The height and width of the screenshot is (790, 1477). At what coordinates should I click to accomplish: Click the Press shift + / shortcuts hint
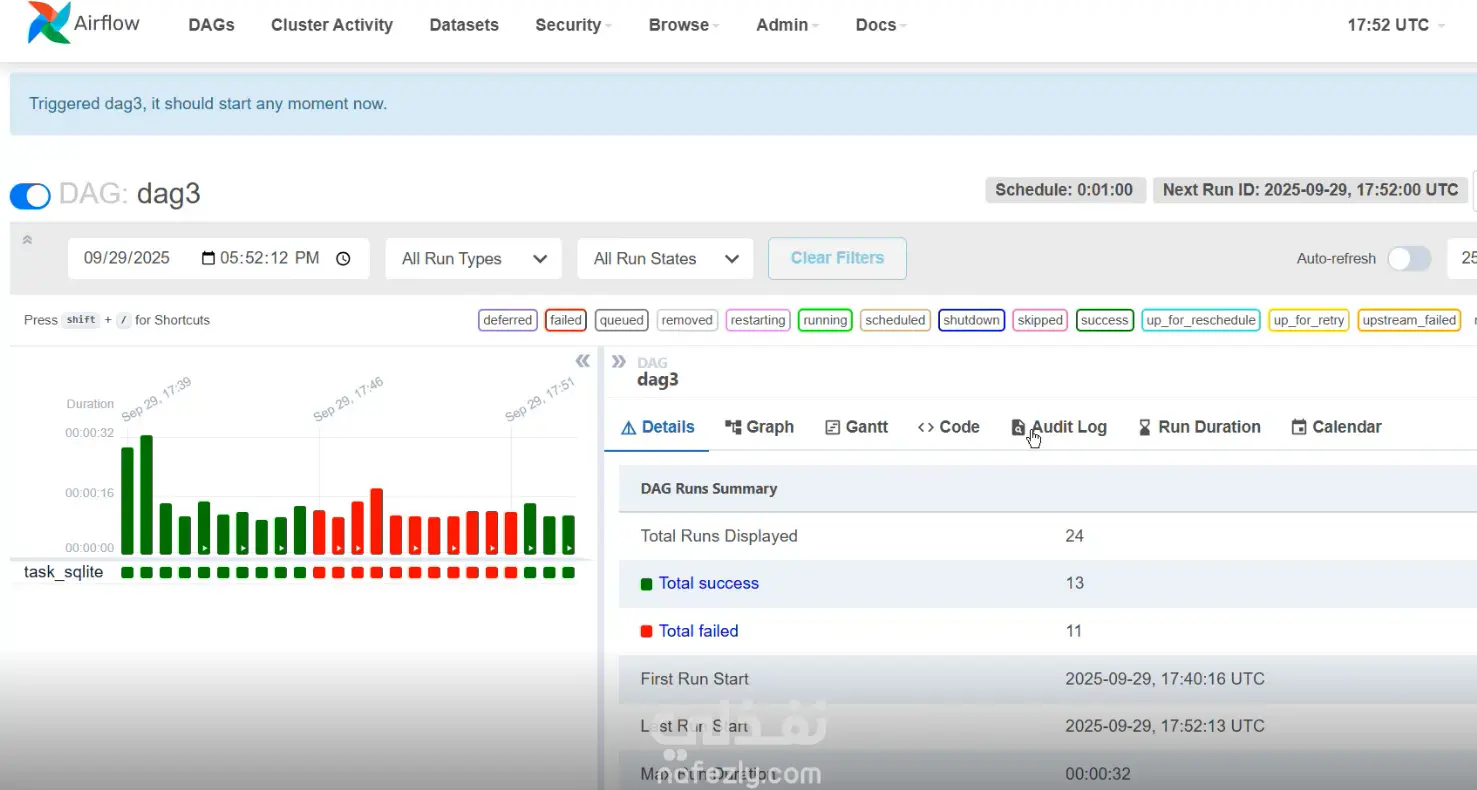click(117, 320)
